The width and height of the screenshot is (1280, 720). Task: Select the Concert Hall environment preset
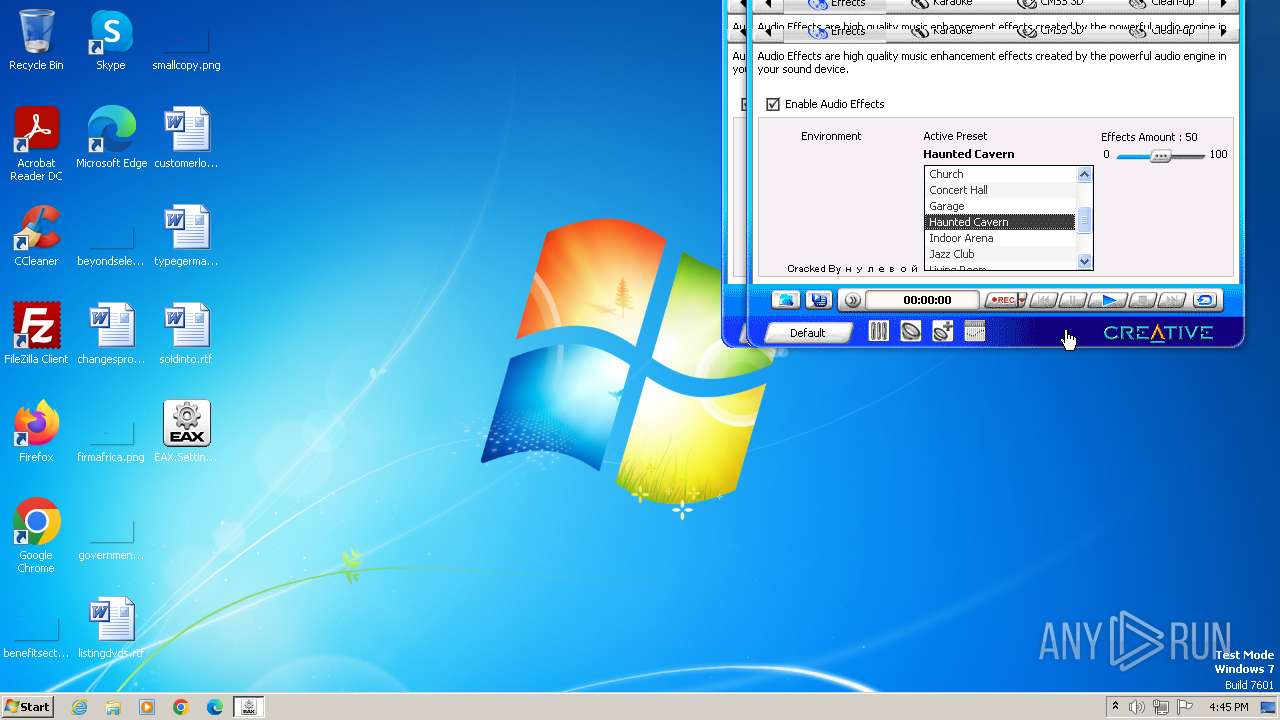pyautogui.click(x=1000, y=190)
